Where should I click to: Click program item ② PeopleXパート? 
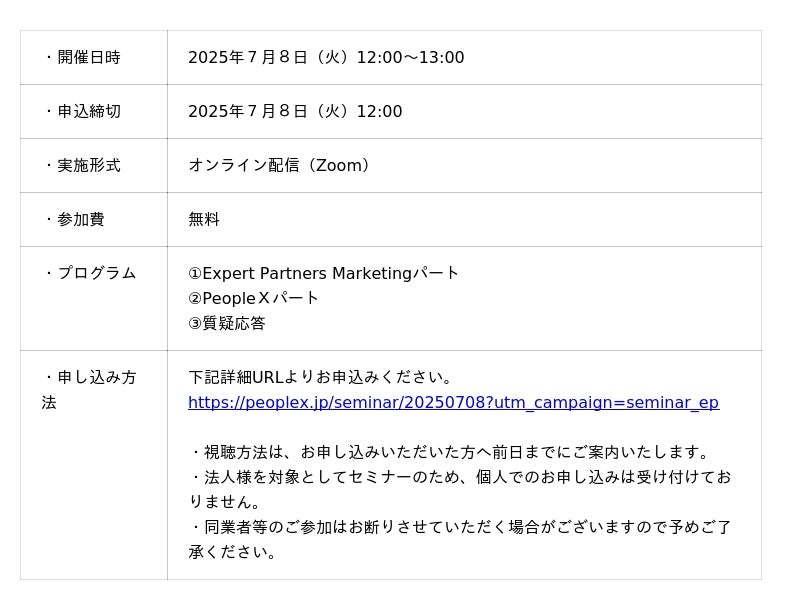tap(254, 298)
